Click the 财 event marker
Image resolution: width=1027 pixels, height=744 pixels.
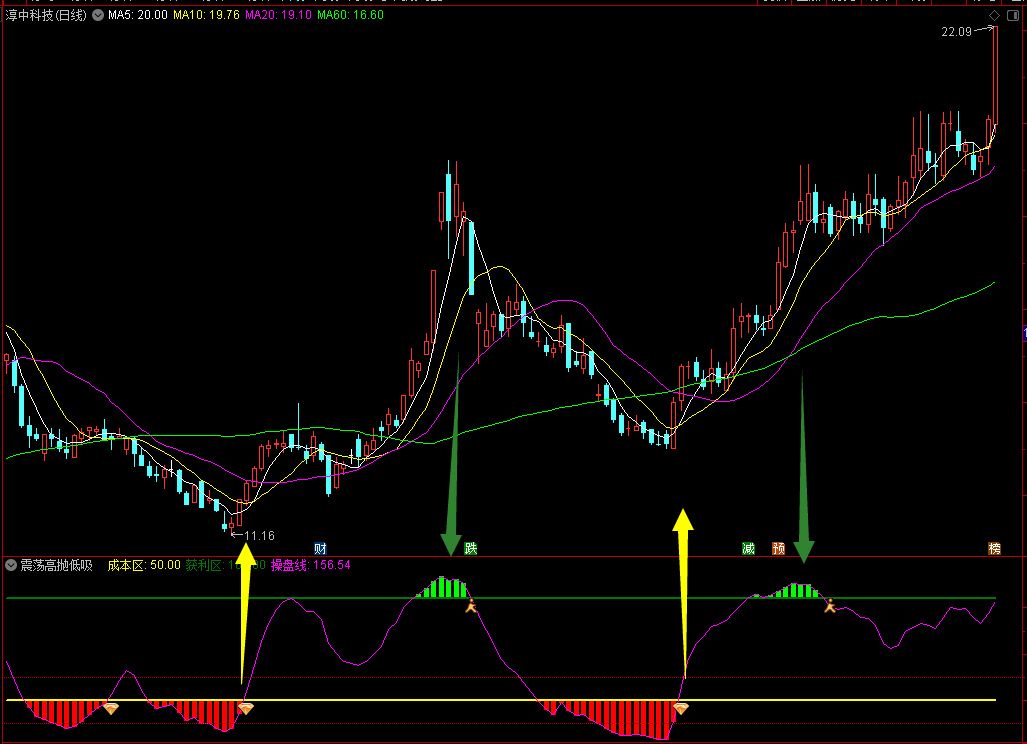[320, 549]
